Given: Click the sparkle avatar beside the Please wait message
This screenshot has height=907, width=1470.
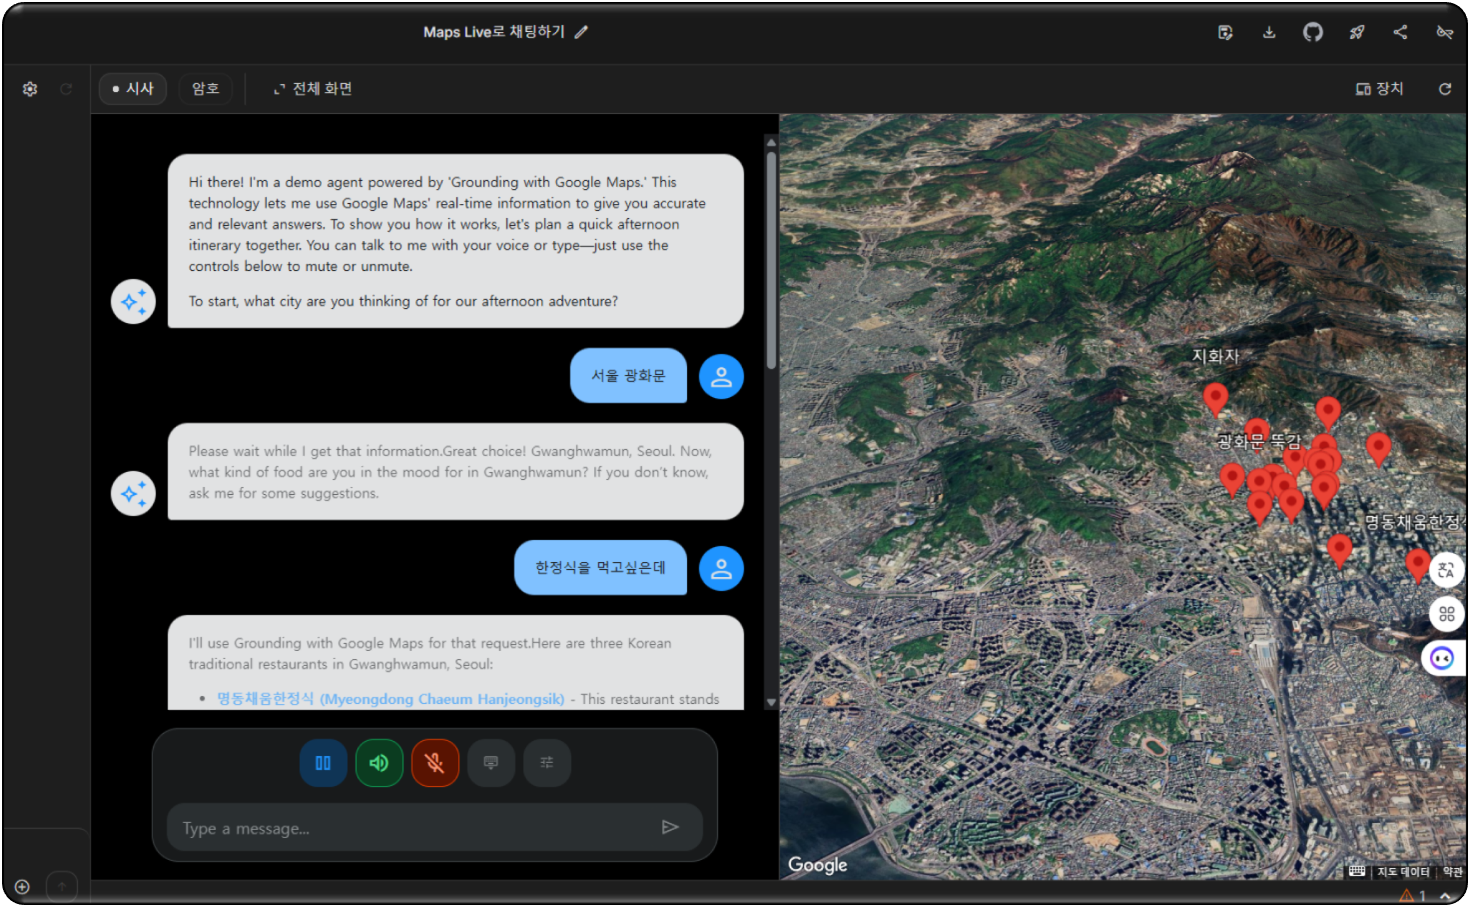Looking at the screenshot, I should 133,493.
